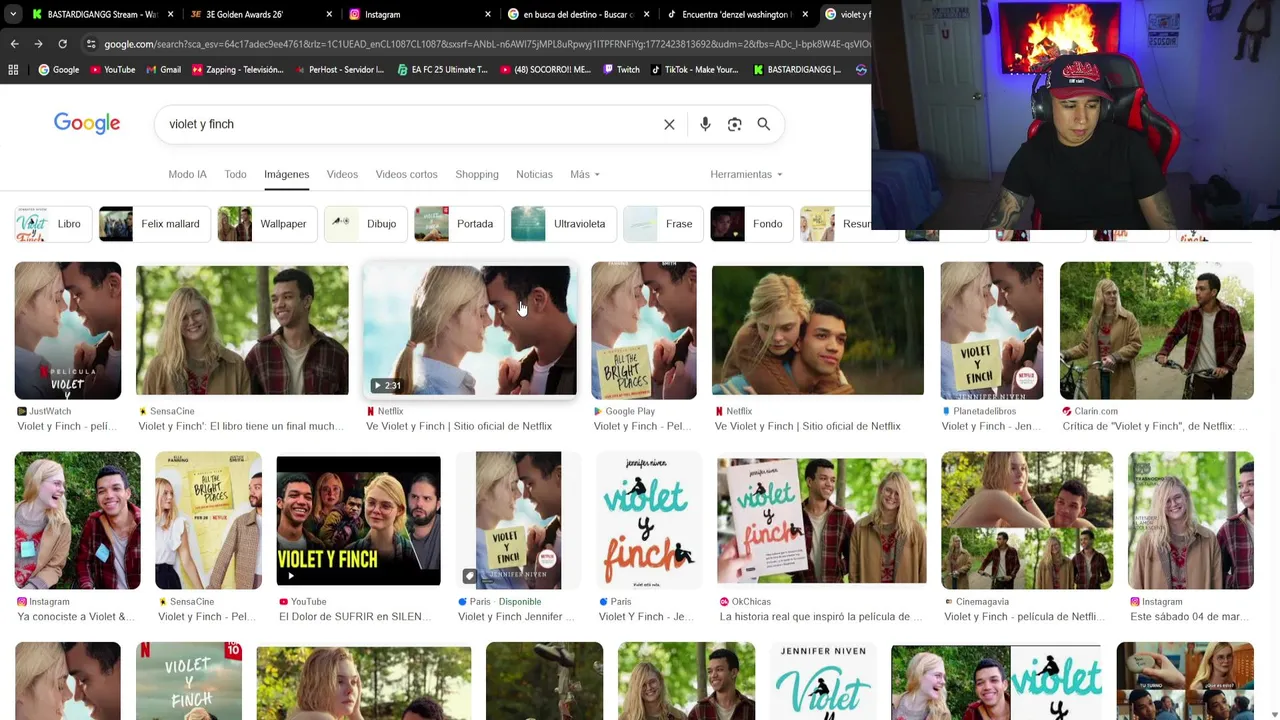Open the (48) SOCORRO!! bookmark
Image resolution: width=1280 pixels, height=720 pixels.
(544, 70)
